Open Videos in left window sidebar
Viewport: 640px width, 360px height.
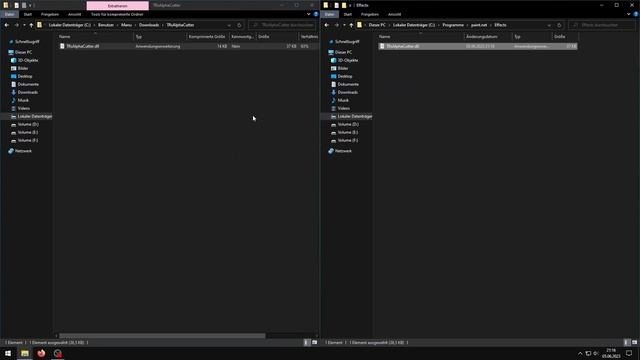pyautogui.click(x=23, y=108)
